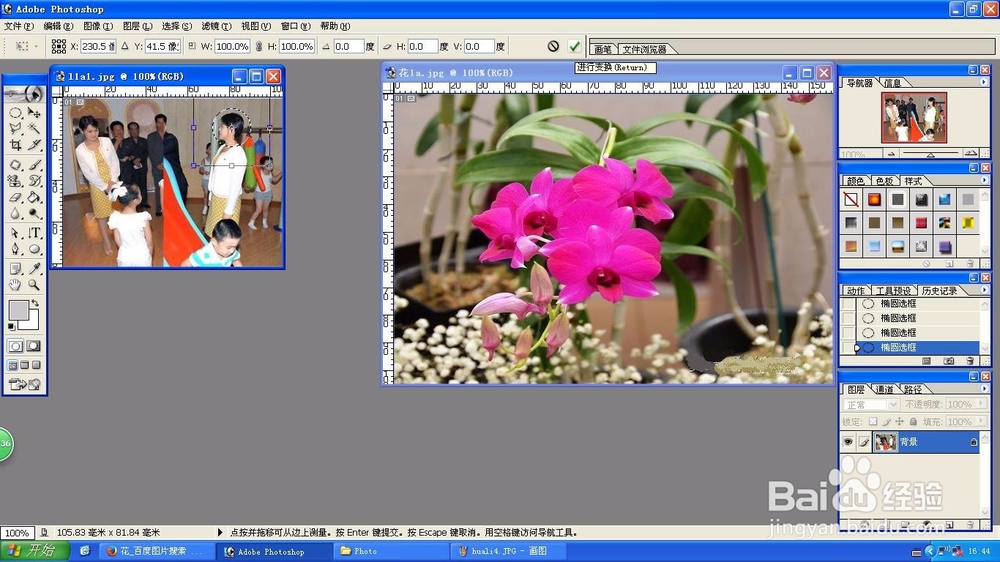Screen dimensions: 1000x562
Task: Commit transform with the checkmark icon
Action: tap(575, 46)
